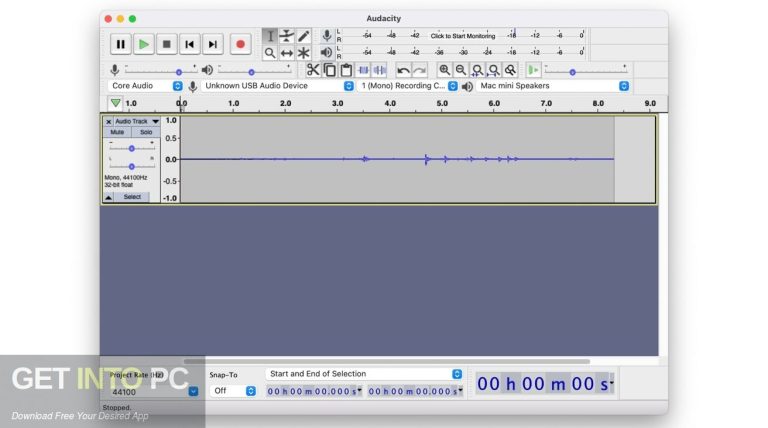Select the Time Shift tool
Screen dimensions: 768x428
(287, 52)
